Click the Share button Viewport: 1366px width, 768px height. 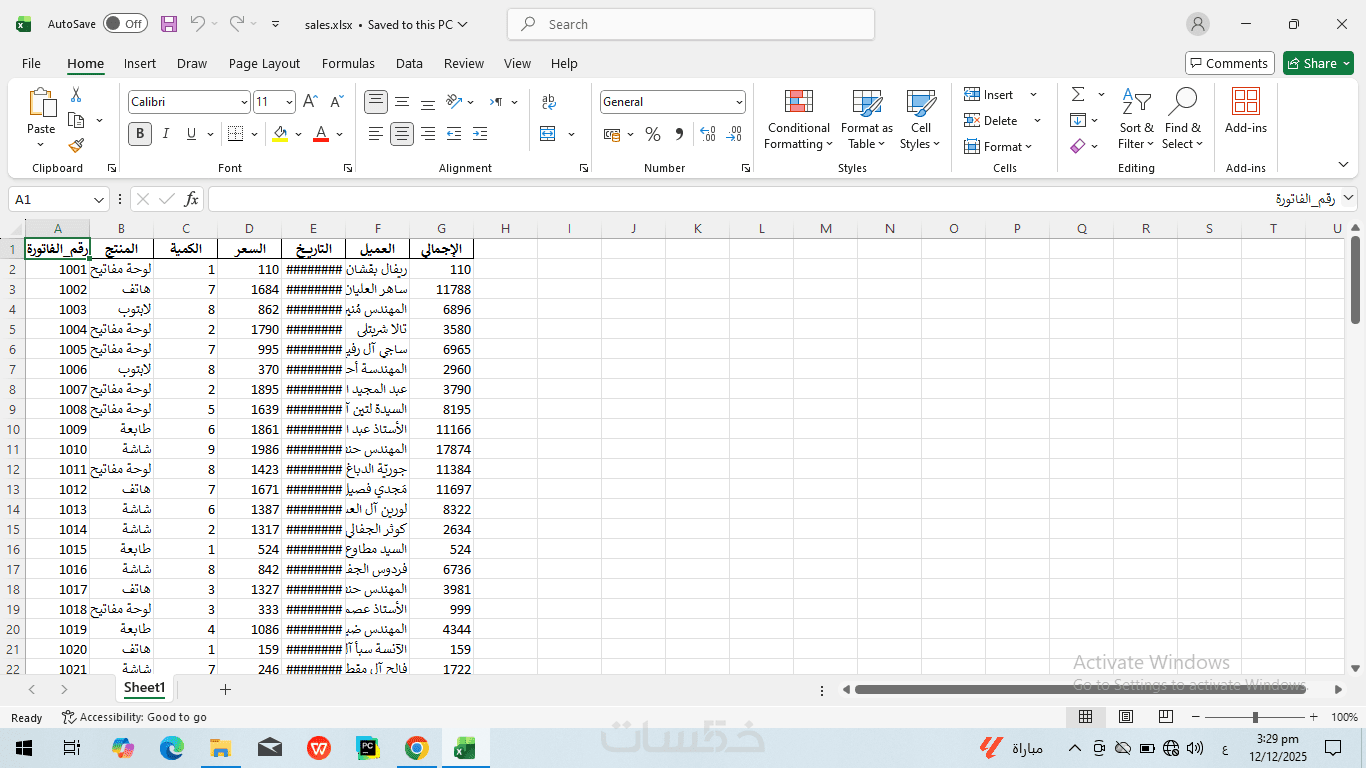(x=1318, y=63)
